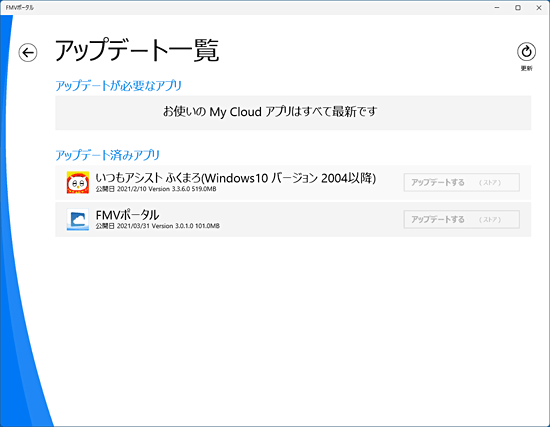
Task: Open the いつもアシスト ふくまろ owl app icon
Action: point(78,182)
